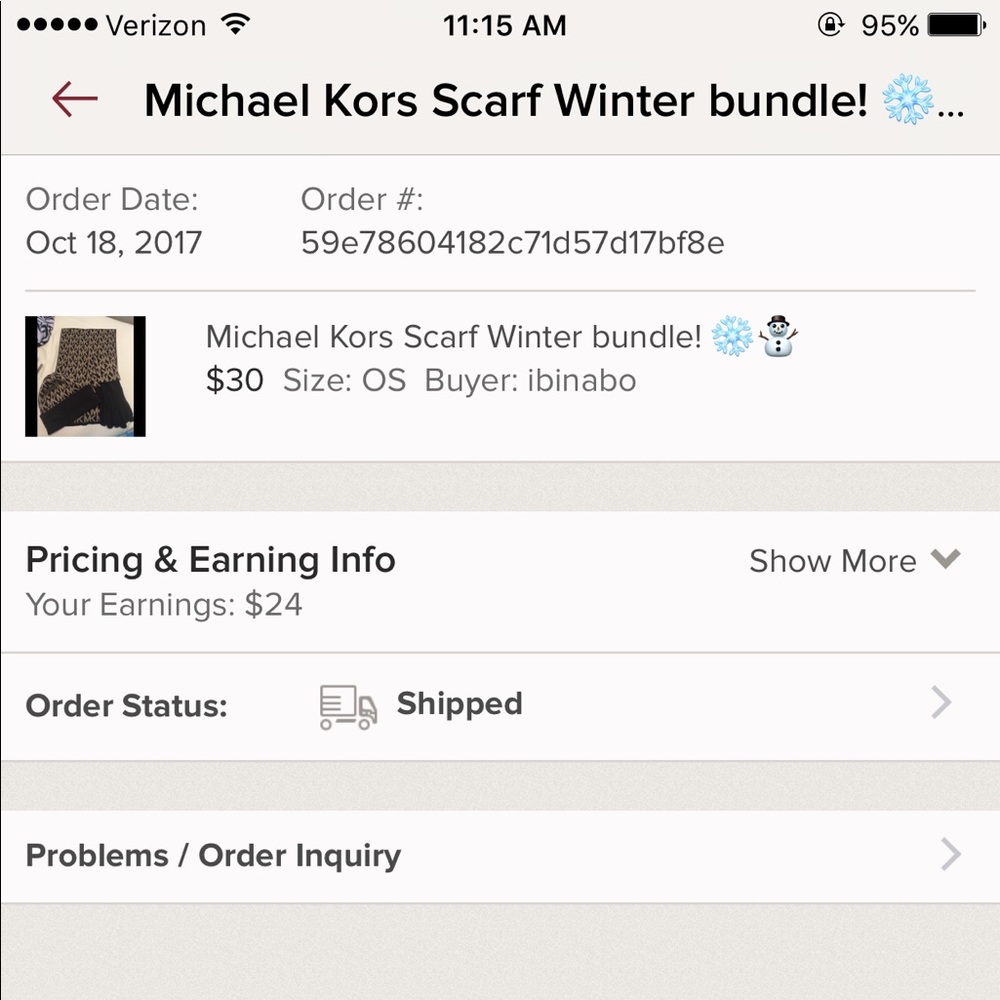Image resolution: width=1000 pixels, height=1000 pixels.
Task: Tap Your Earnings $24 text
Action: pyautogui.click(x=165, y=605)
